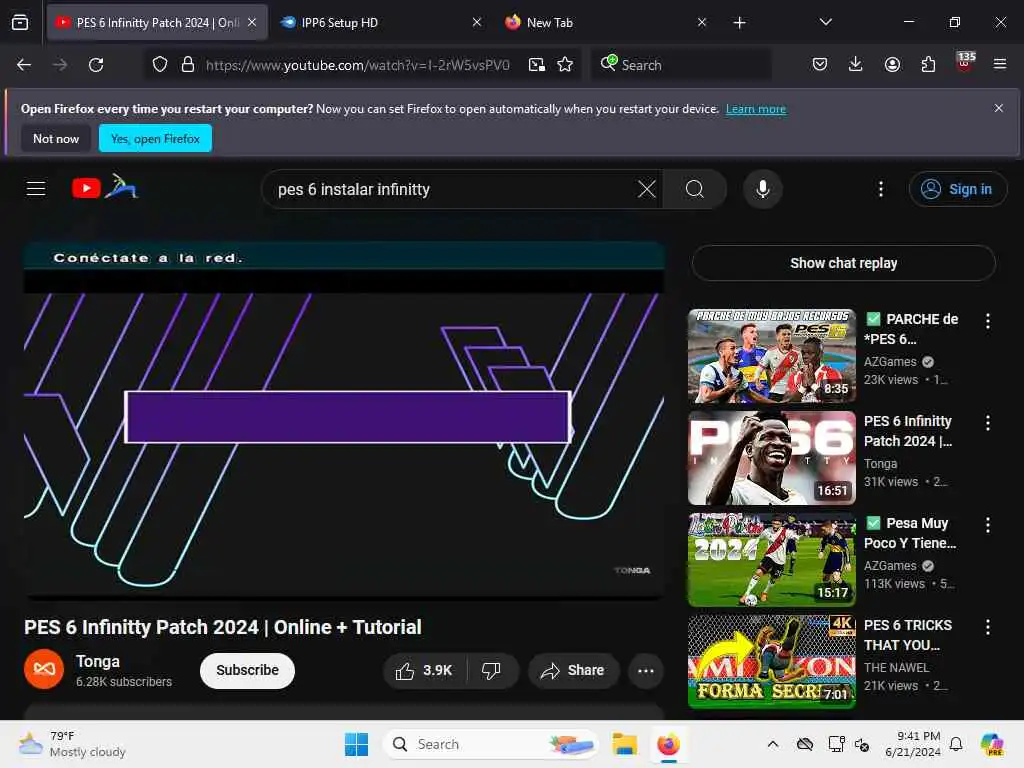Open the weather widget showing 79°F
1024x768 pixels.
point(72,744)
